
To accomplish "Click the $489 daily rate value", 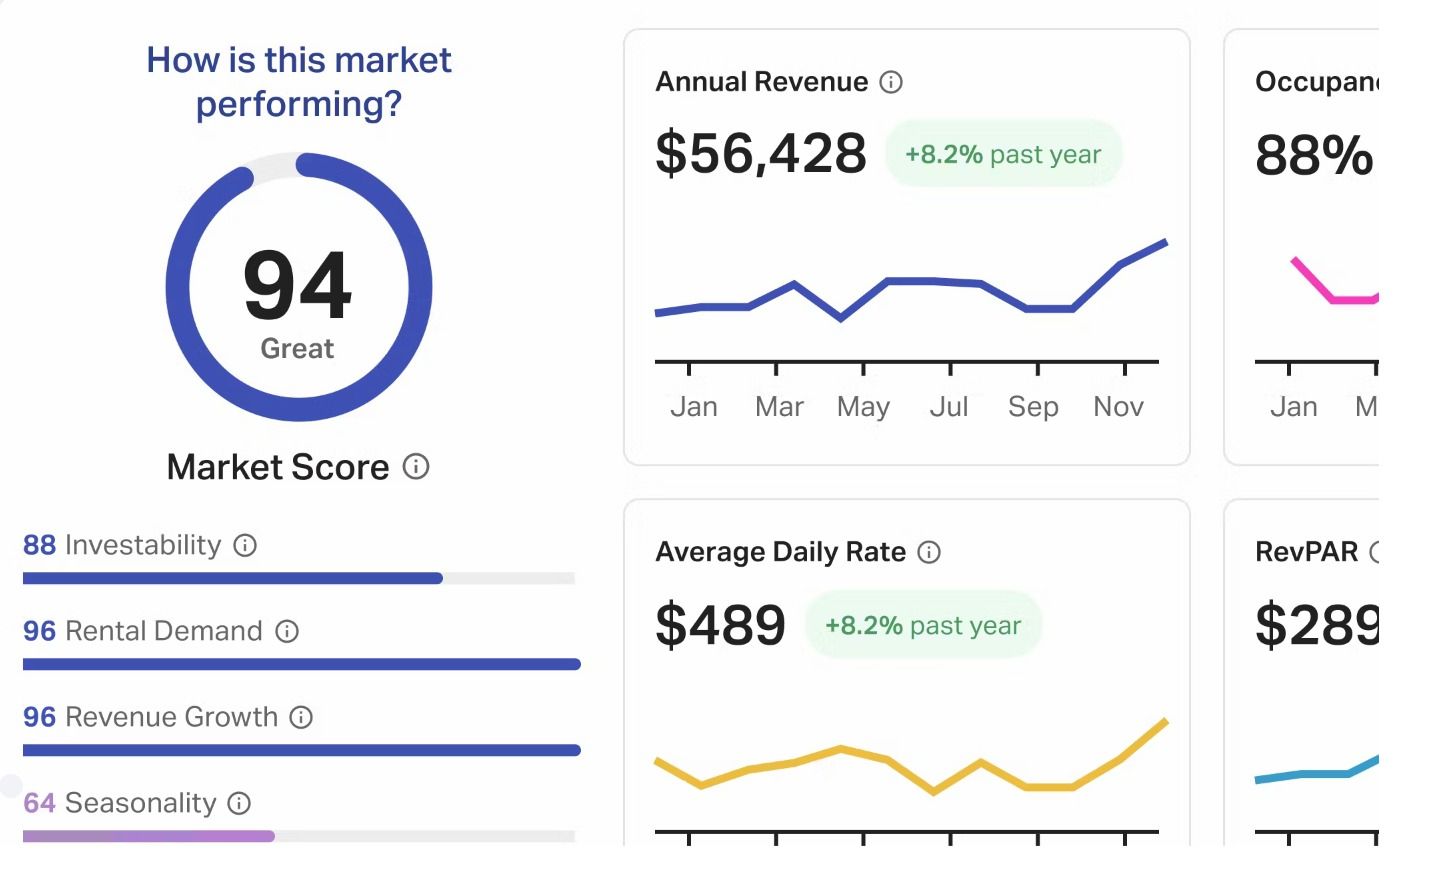I will click(720, 625).
